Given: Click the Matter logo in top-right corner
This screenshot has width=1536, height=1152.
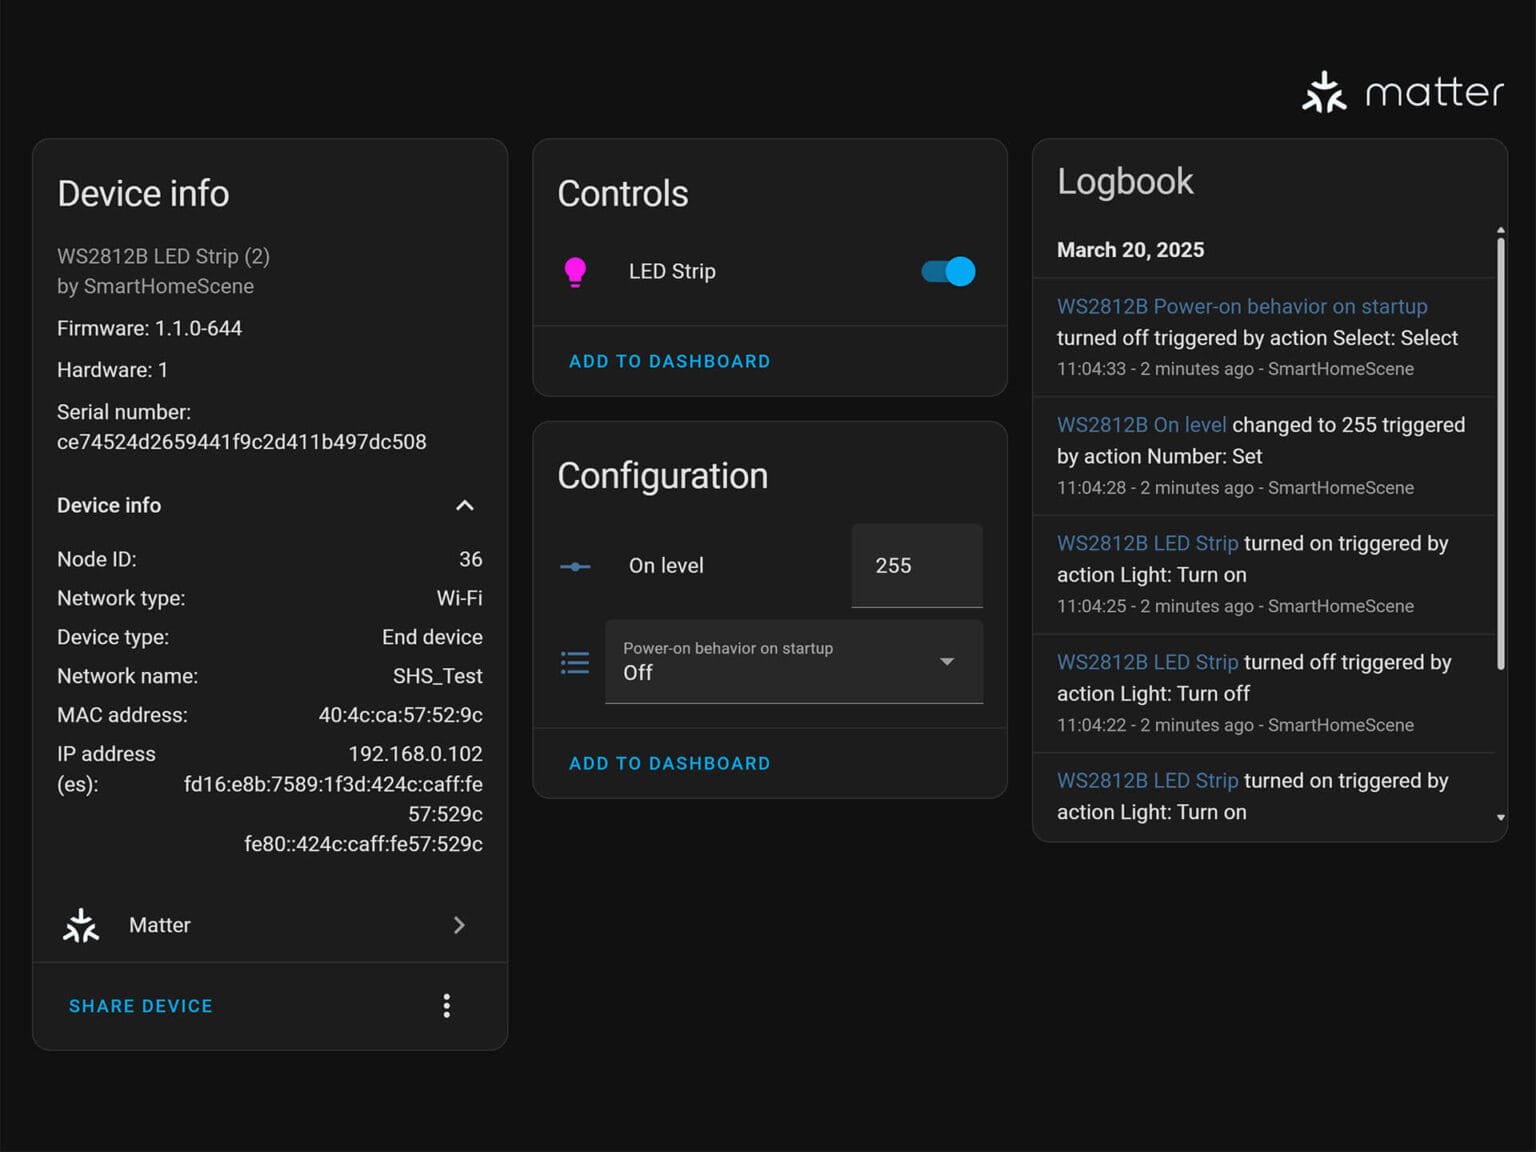Looking at the screenshot, I should click(1402, 92).
